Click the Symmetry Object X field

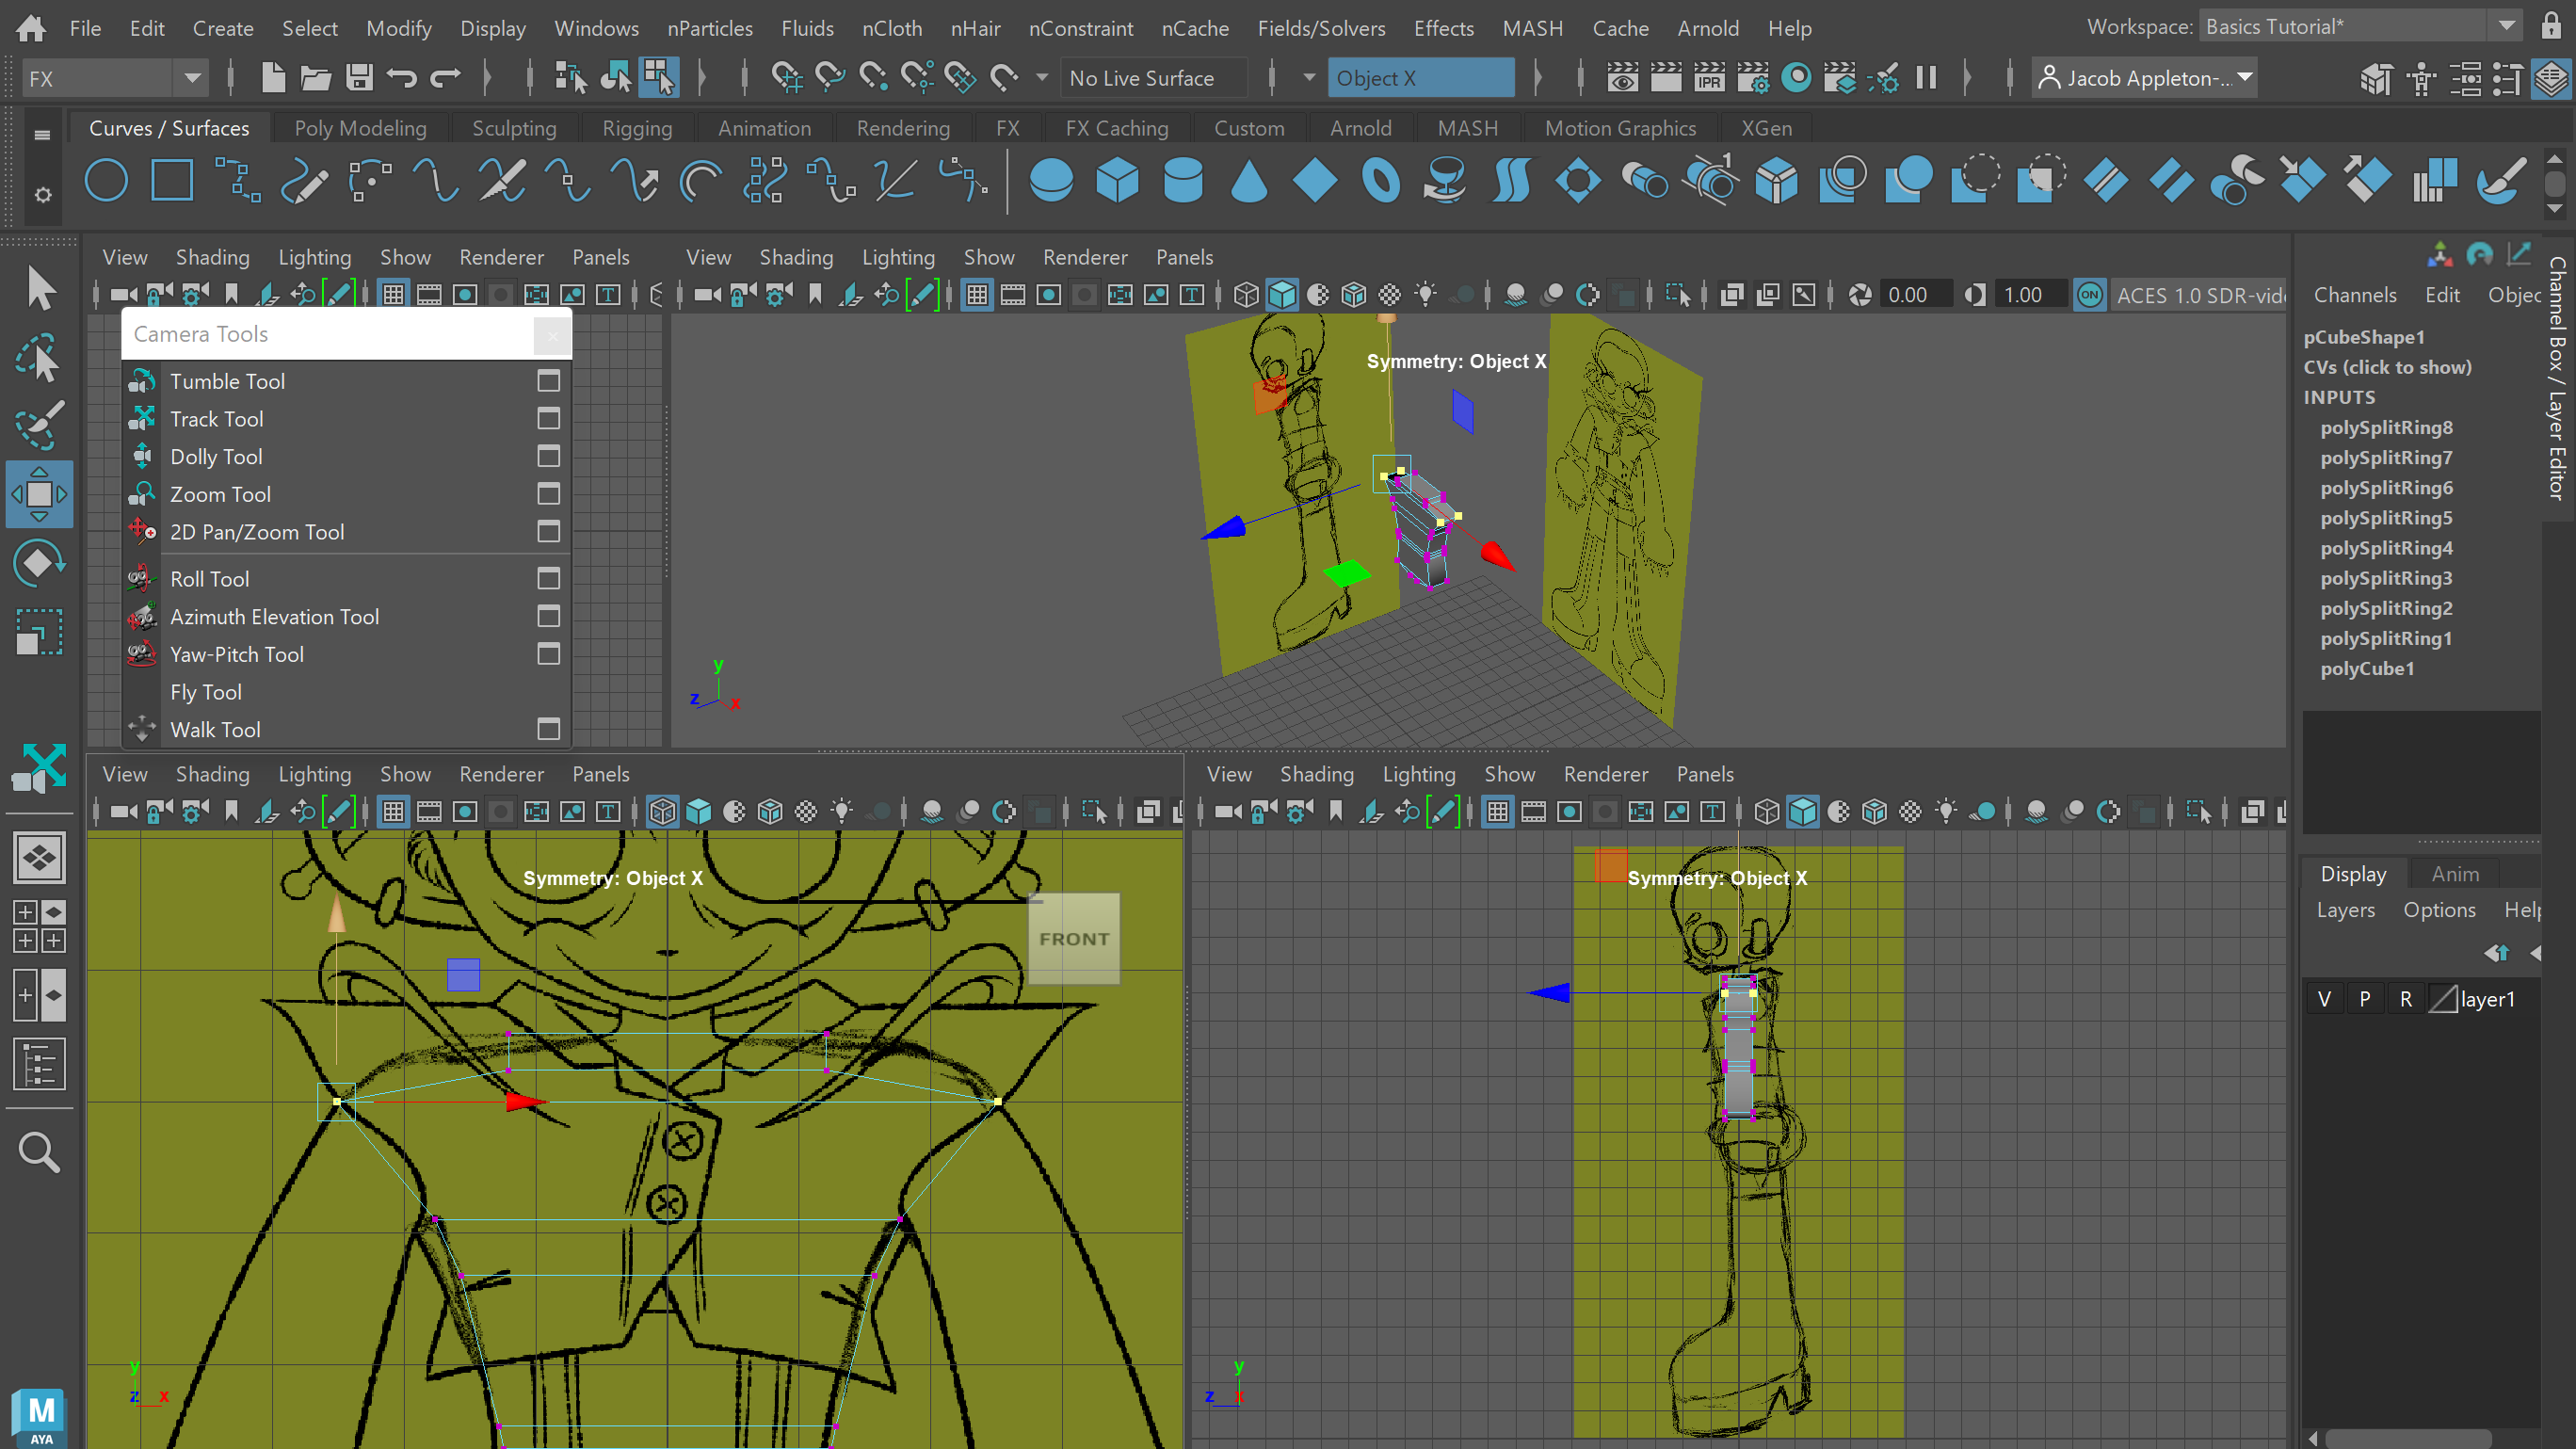coord(1420,78)
